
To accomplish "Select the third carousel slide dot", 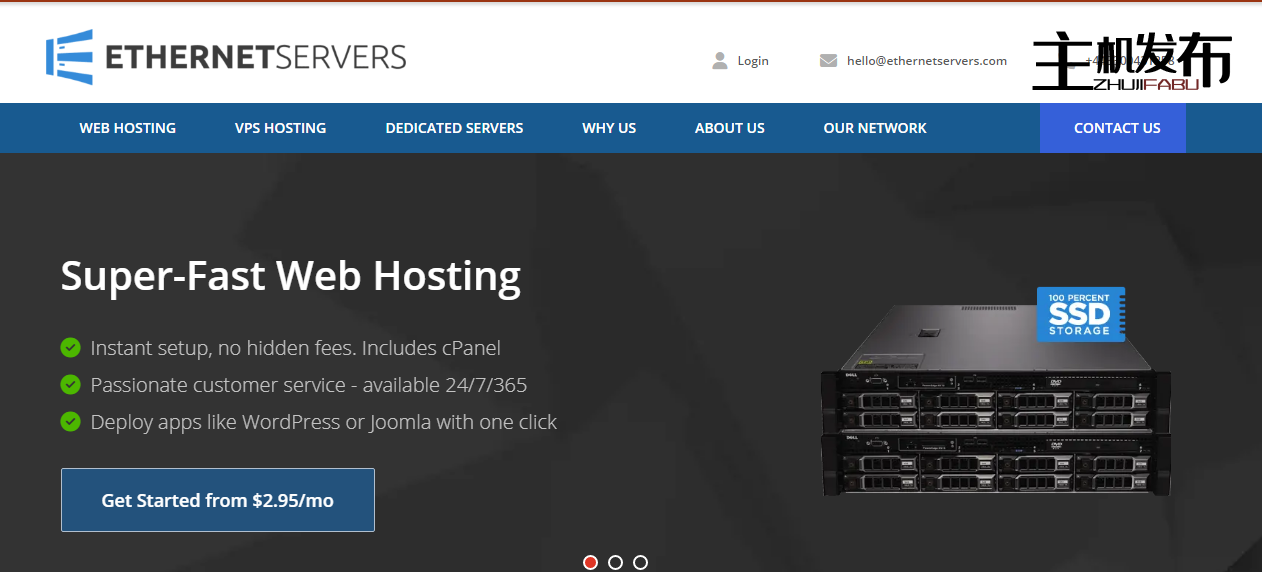I will click(x=640, y=562).
